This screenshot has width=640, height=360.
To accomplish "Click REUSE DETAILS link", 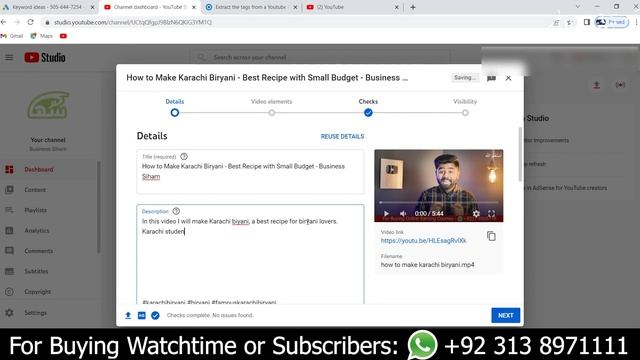I will pos(342,136).
